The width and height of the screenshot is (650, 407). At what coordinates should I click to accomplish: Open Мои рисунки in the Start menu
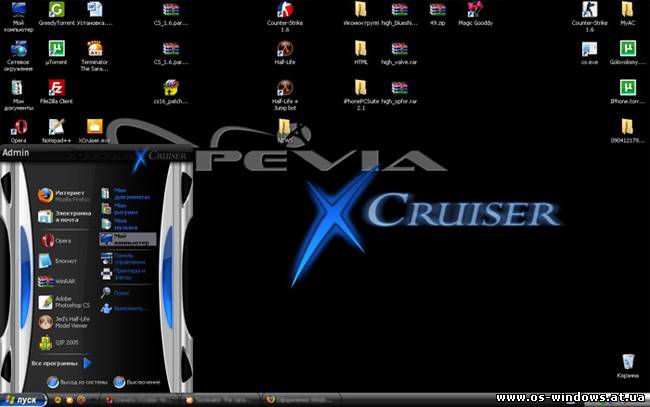(x=120, y=209)
